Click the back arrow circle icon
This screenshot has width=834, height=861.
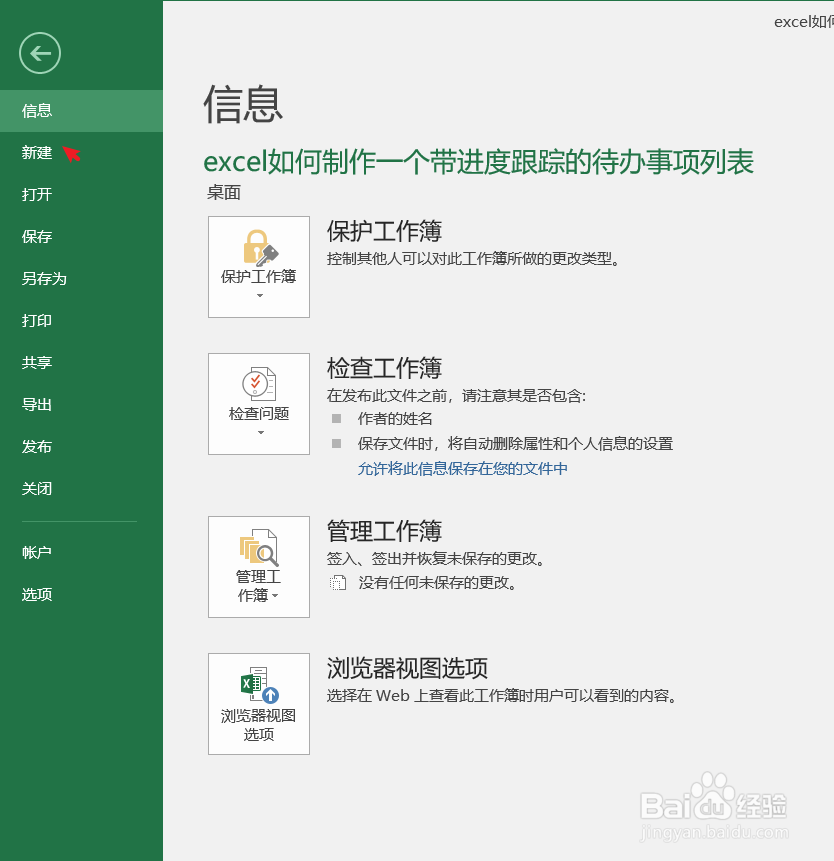point(40,53)
